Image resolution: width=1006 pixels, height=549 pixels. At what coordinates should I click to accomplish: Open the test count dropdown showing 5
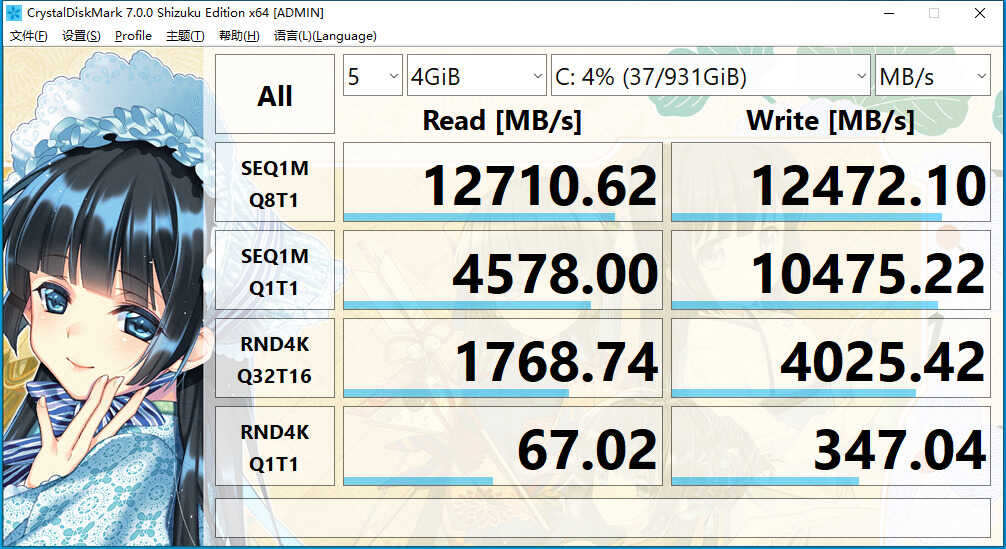point(373,76)
